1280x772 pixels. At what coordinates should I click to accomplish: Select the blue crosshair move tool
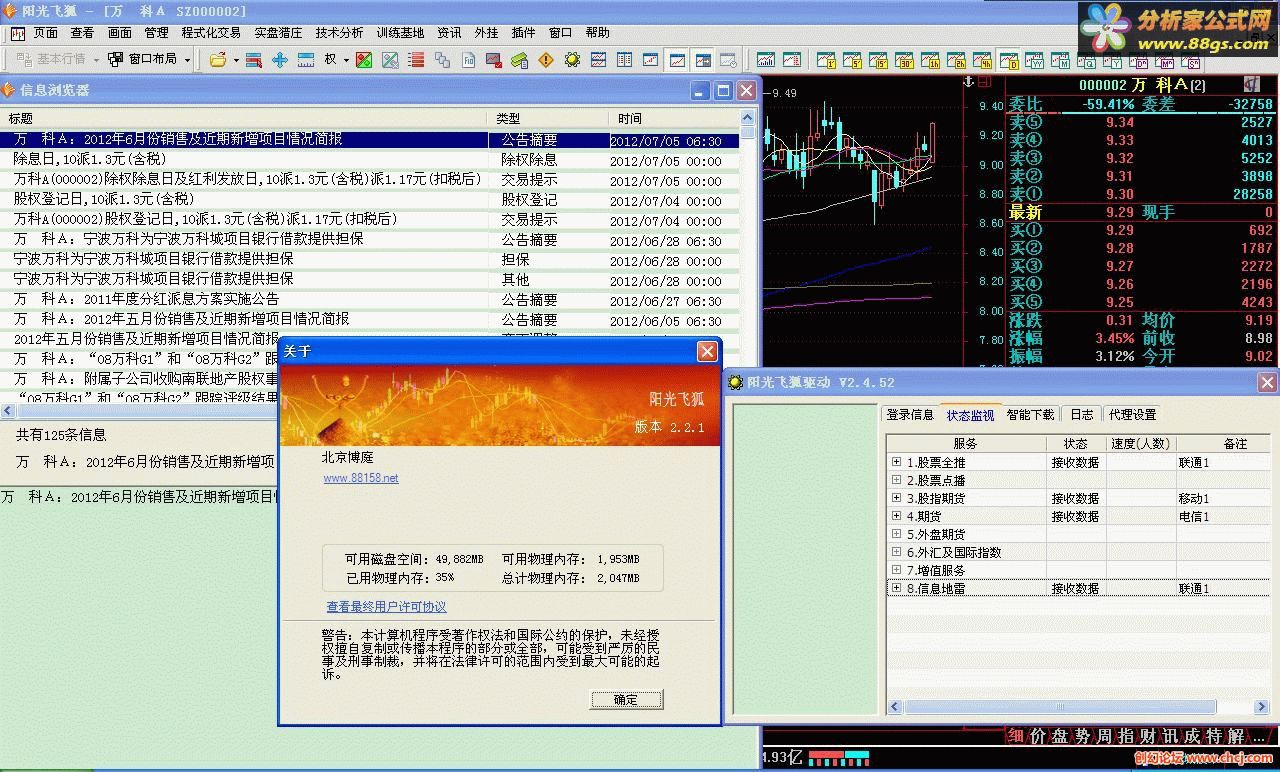click(x=280, y=60)
